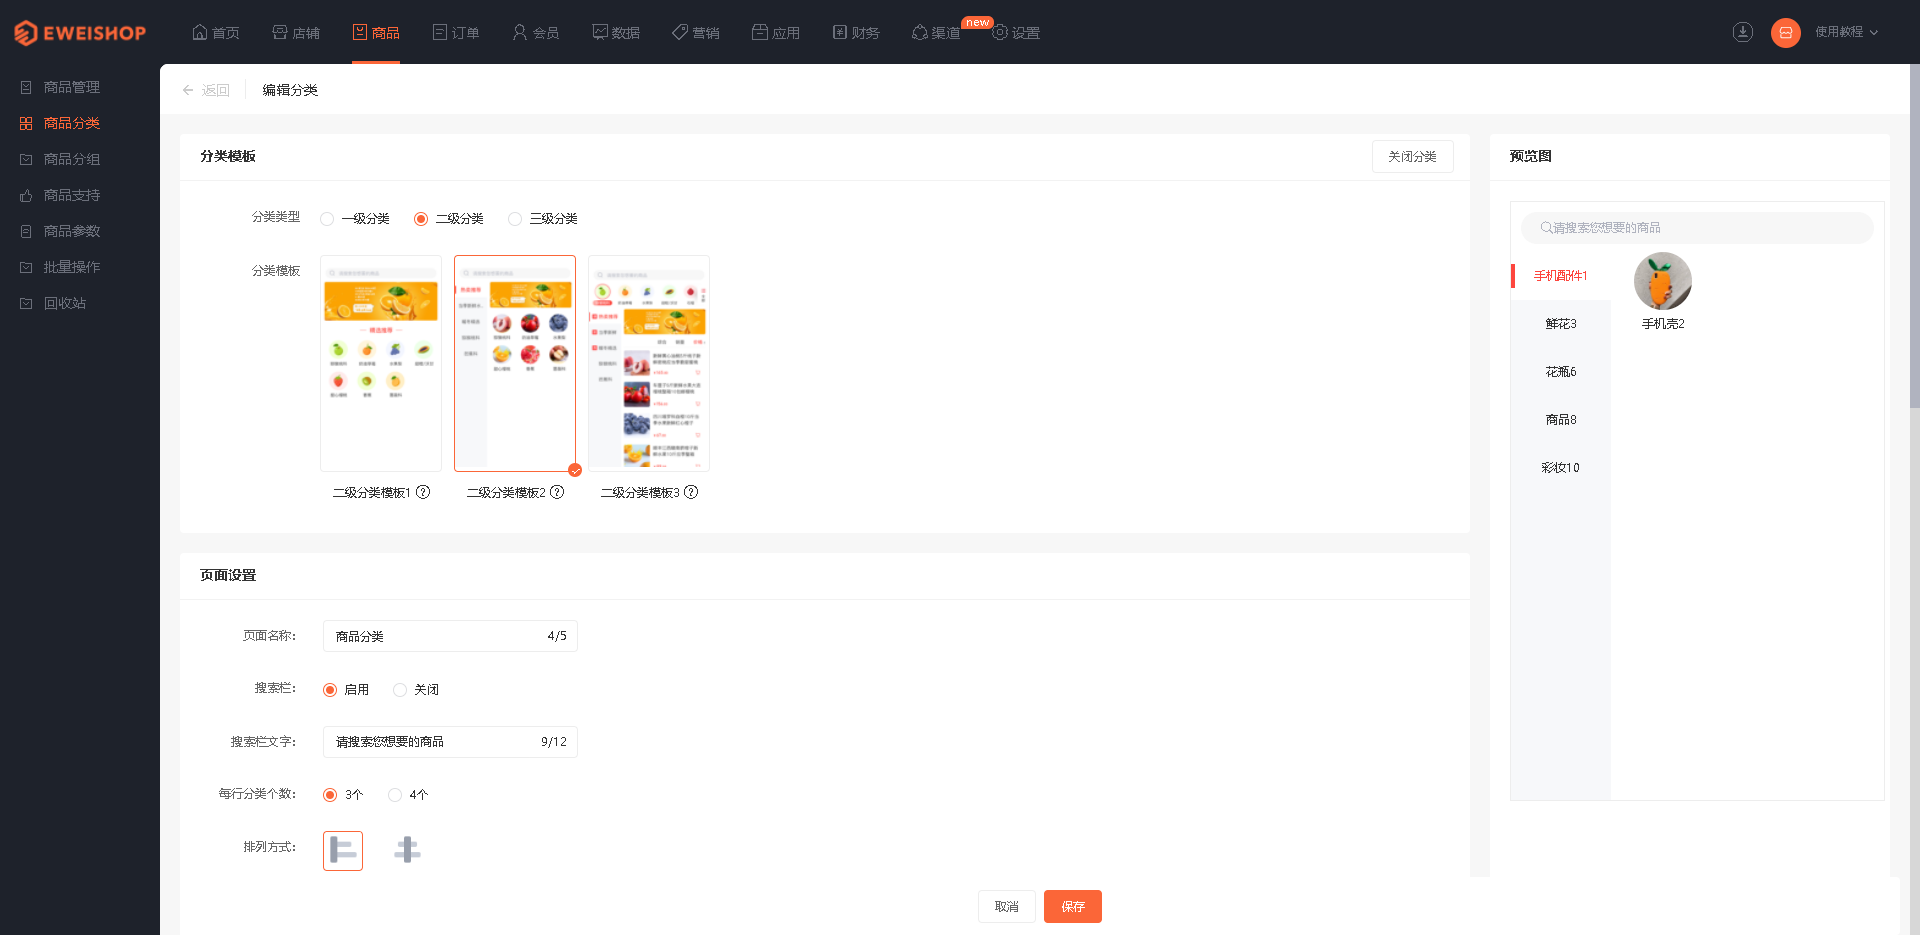Click the download icon in top bar

pos(1743,32)
